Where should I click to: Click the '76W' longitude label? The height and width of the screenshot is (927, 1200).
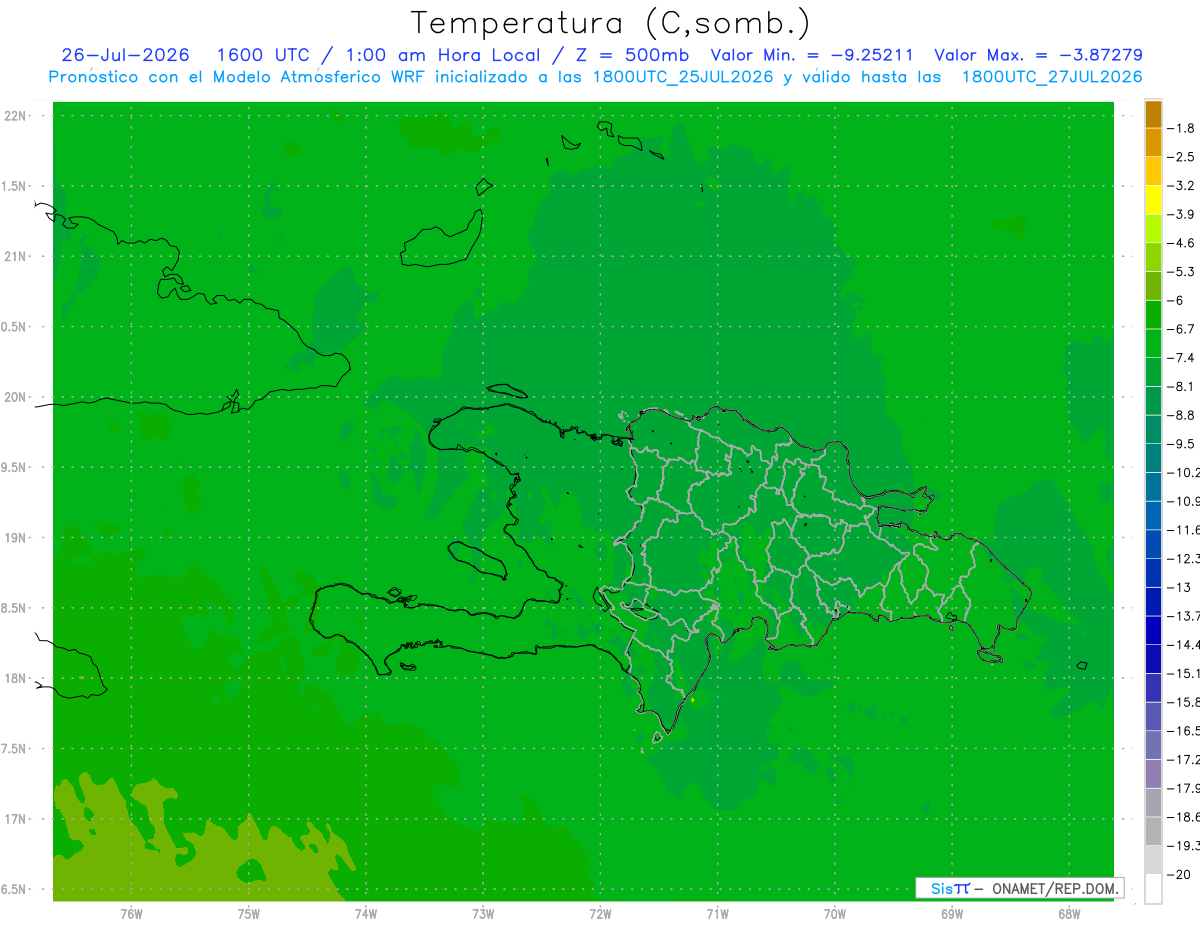point(131,913)
